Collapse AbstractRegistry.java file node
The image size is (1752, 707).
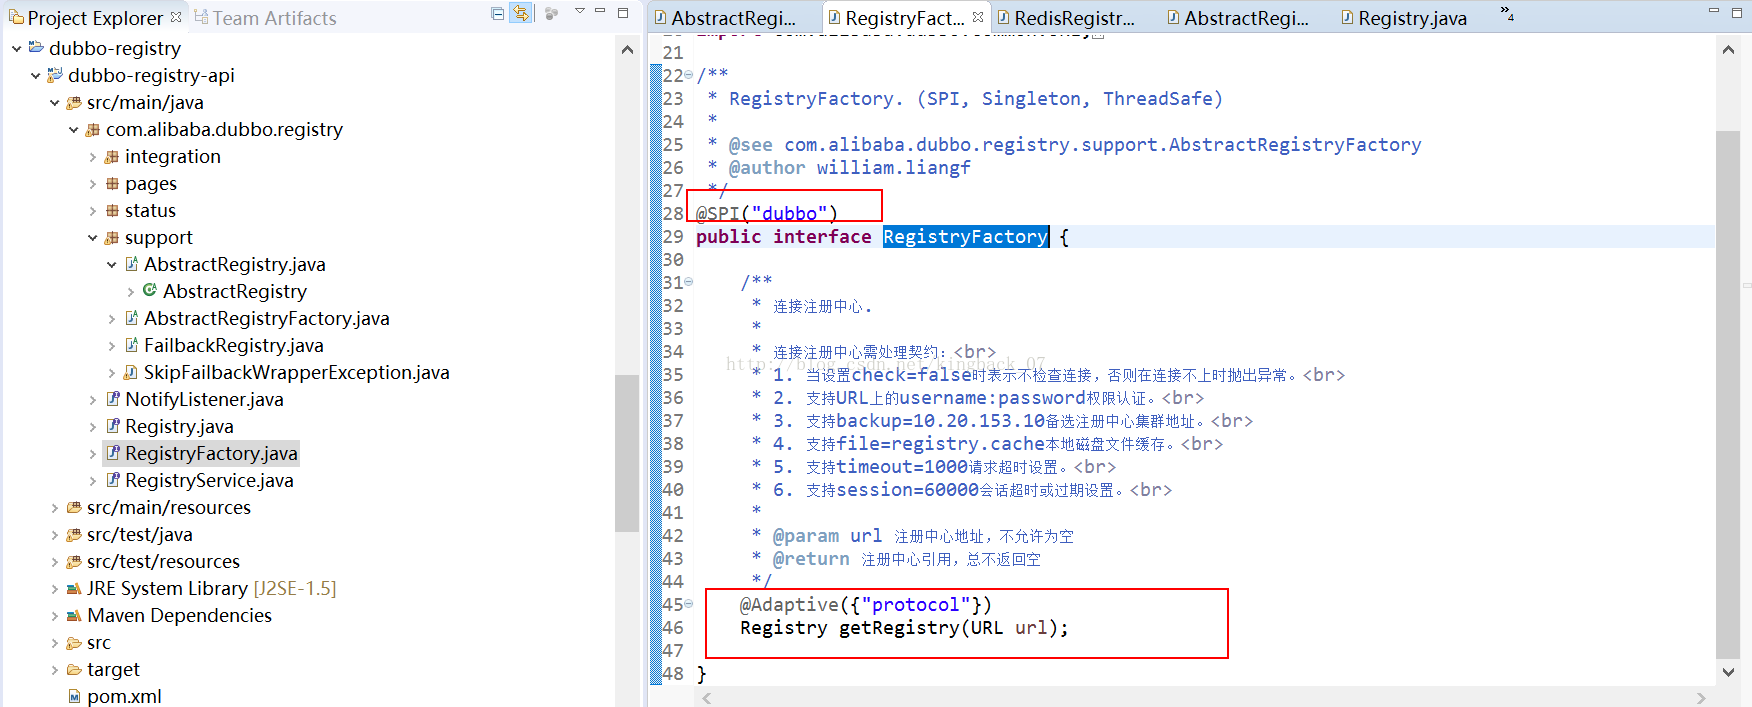[x=111, y=265]
